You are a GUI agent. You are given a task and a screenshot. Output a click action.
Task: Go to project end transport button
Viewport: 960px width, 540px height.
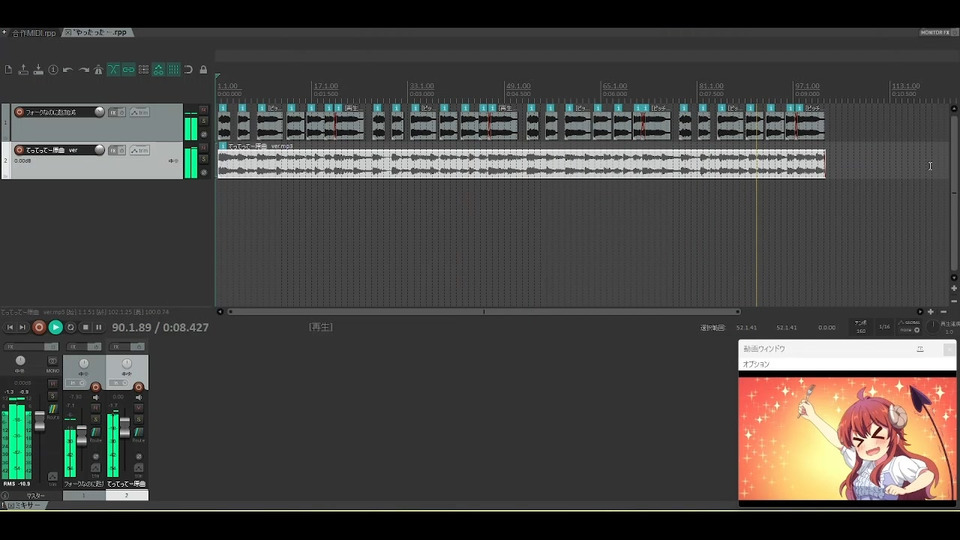pos(23,328)
